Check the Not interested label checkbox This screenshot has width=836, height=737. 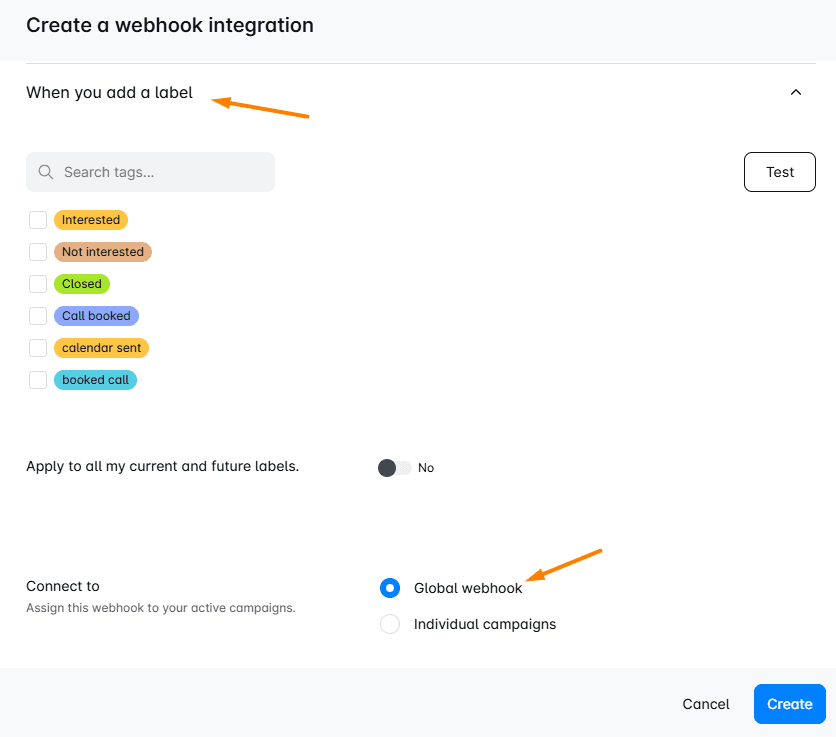pyautogui.click(x=38, y=252)
